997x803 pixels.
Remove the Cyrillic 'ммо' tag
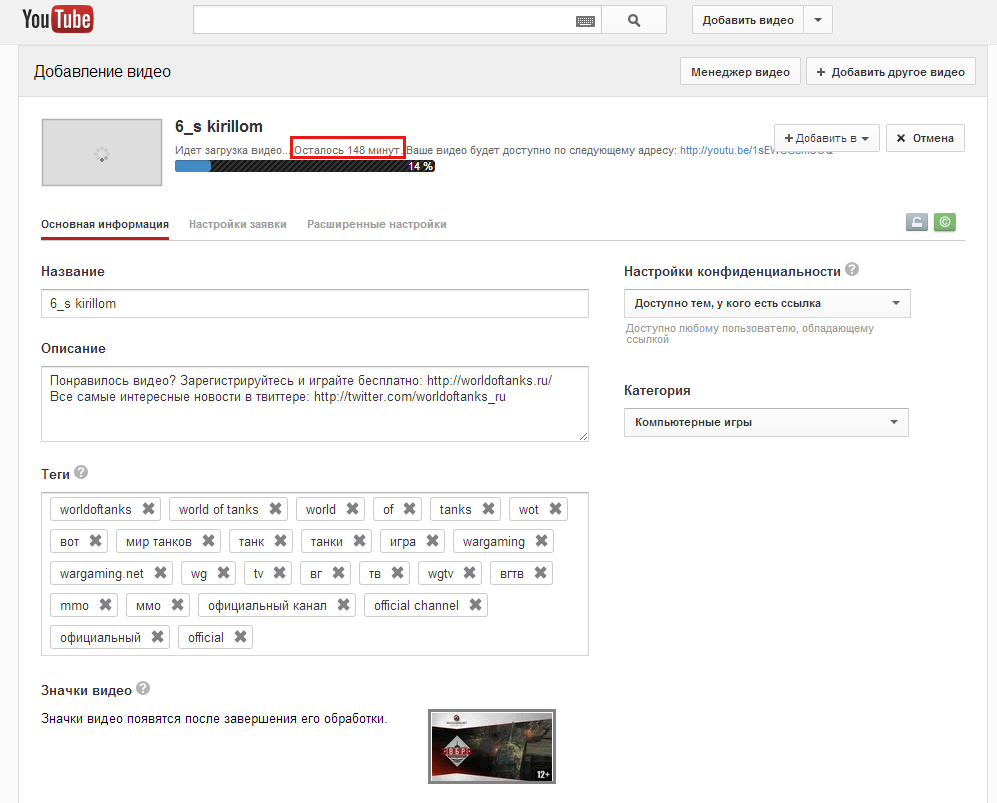177,605
